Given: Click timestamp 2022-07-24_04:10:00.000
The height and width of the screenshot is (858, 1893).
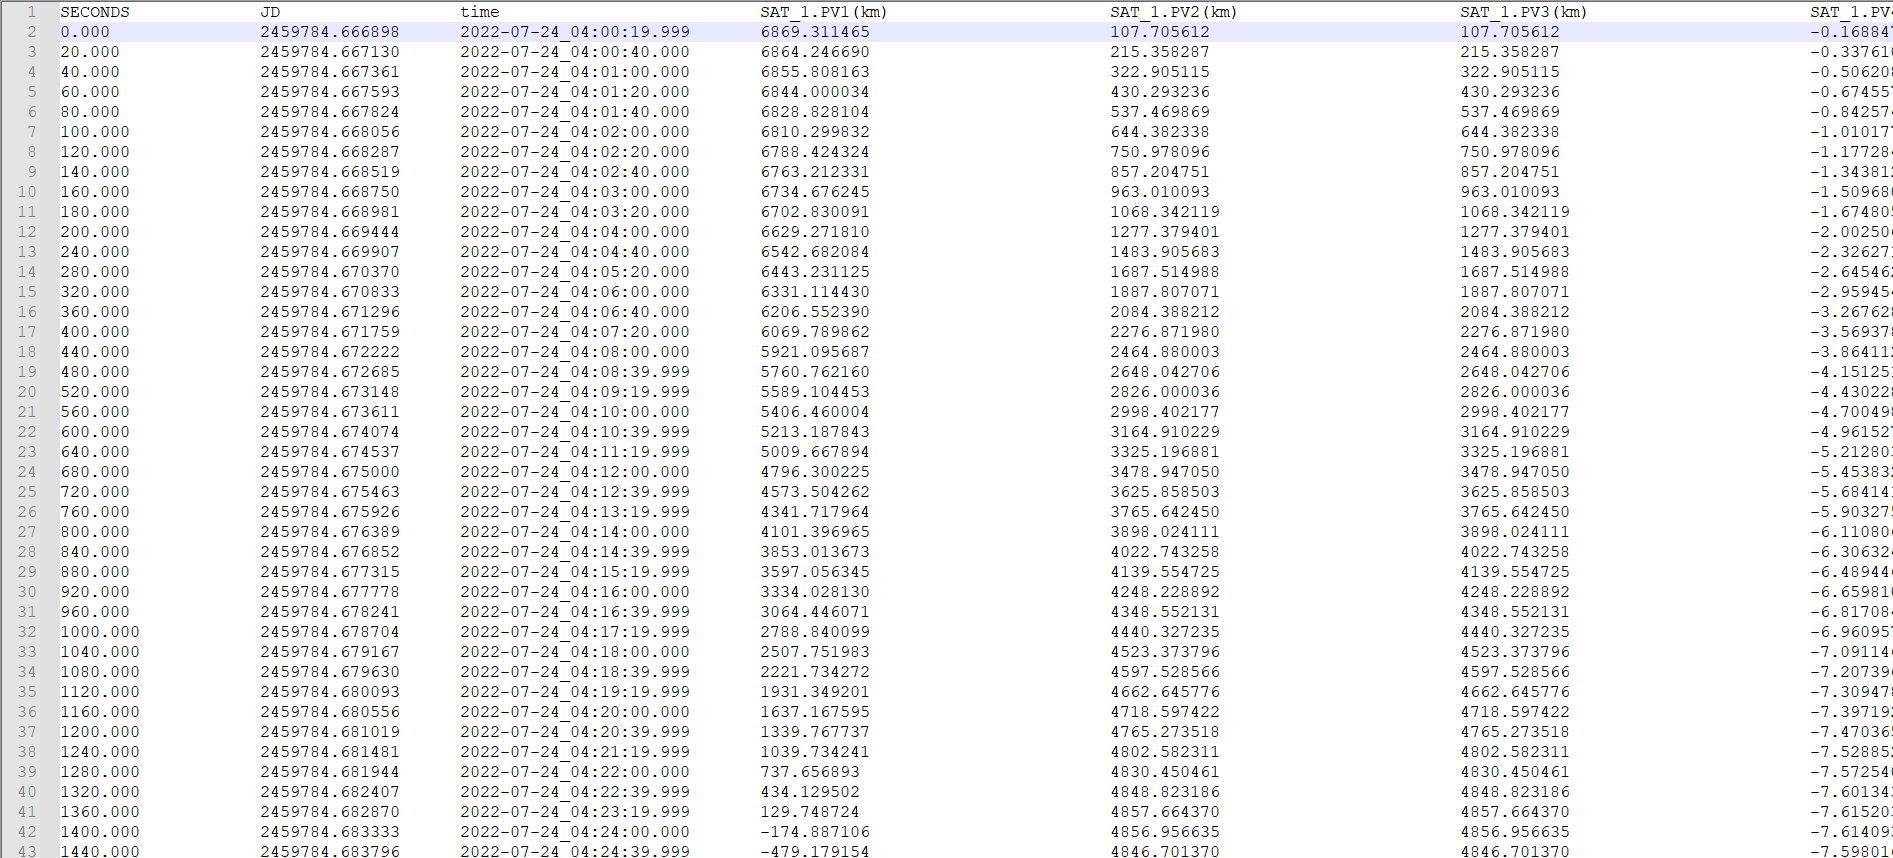Looking at the screenshot, I should pos(575,412).
